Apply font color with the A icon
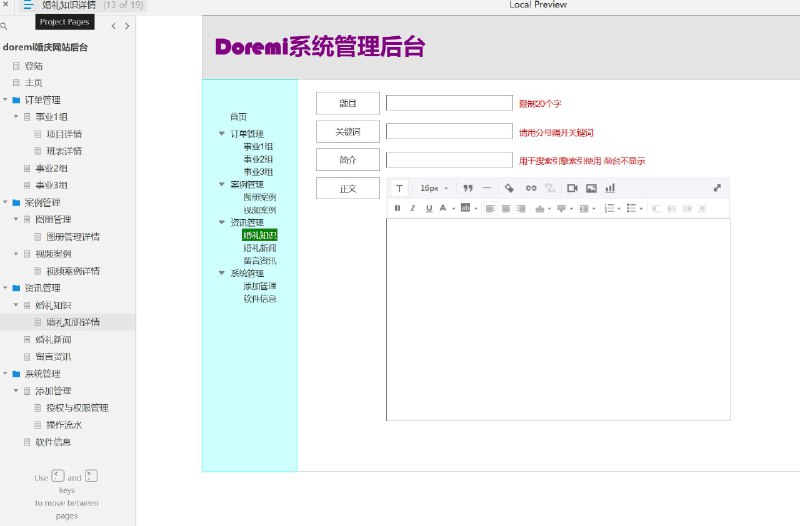This screenshot has height=526, width=800. (x=443, y=208)
